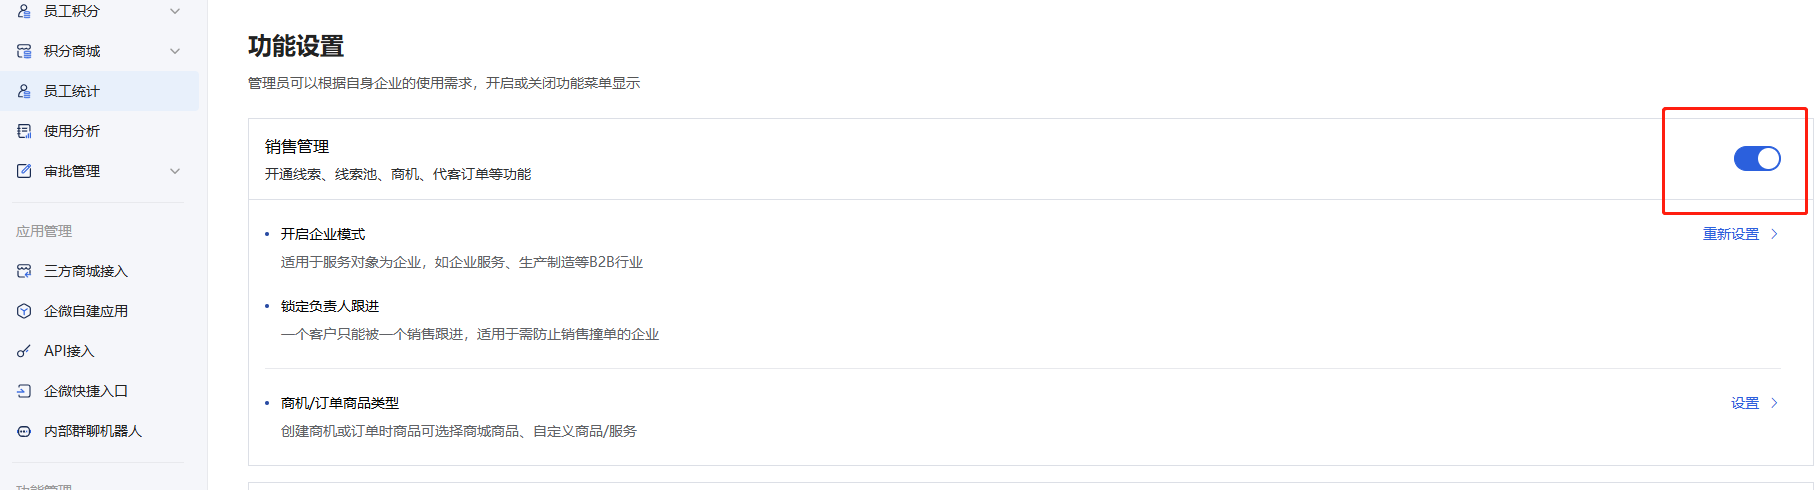This screenshot has height=490, width=1820.
Task: Click the 员工积分 sidebar icon
Action: pyautogui.click(x=24, y=11)
